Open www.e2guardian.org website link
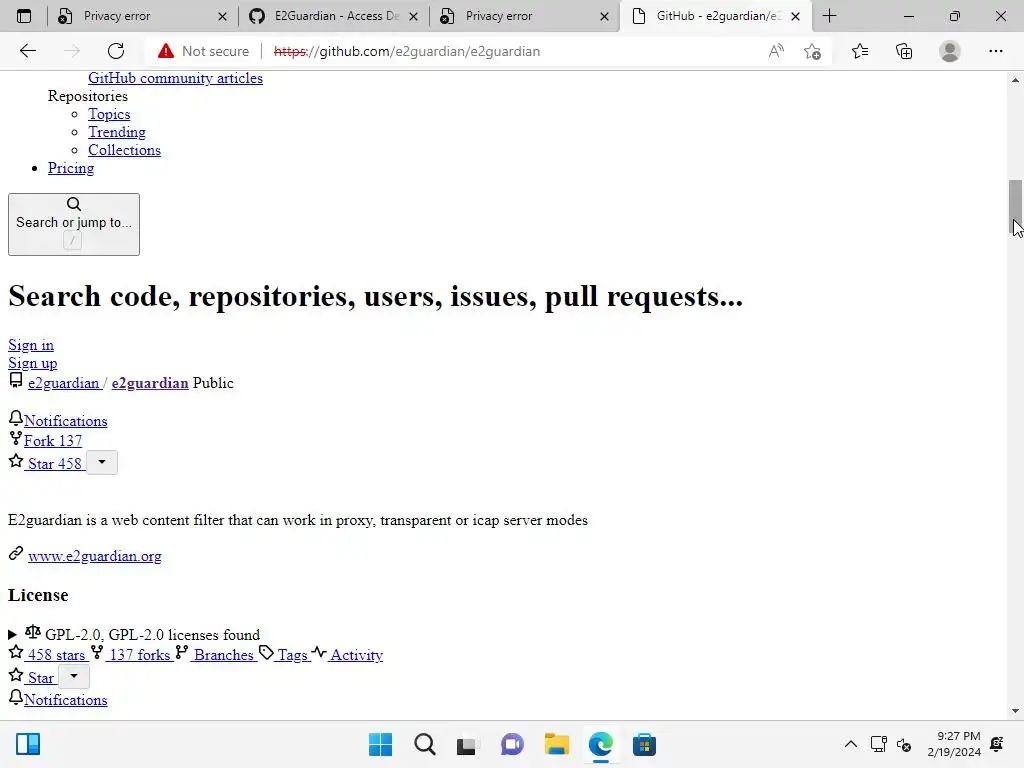This screenshot has height=768, width=1024. 95,556
